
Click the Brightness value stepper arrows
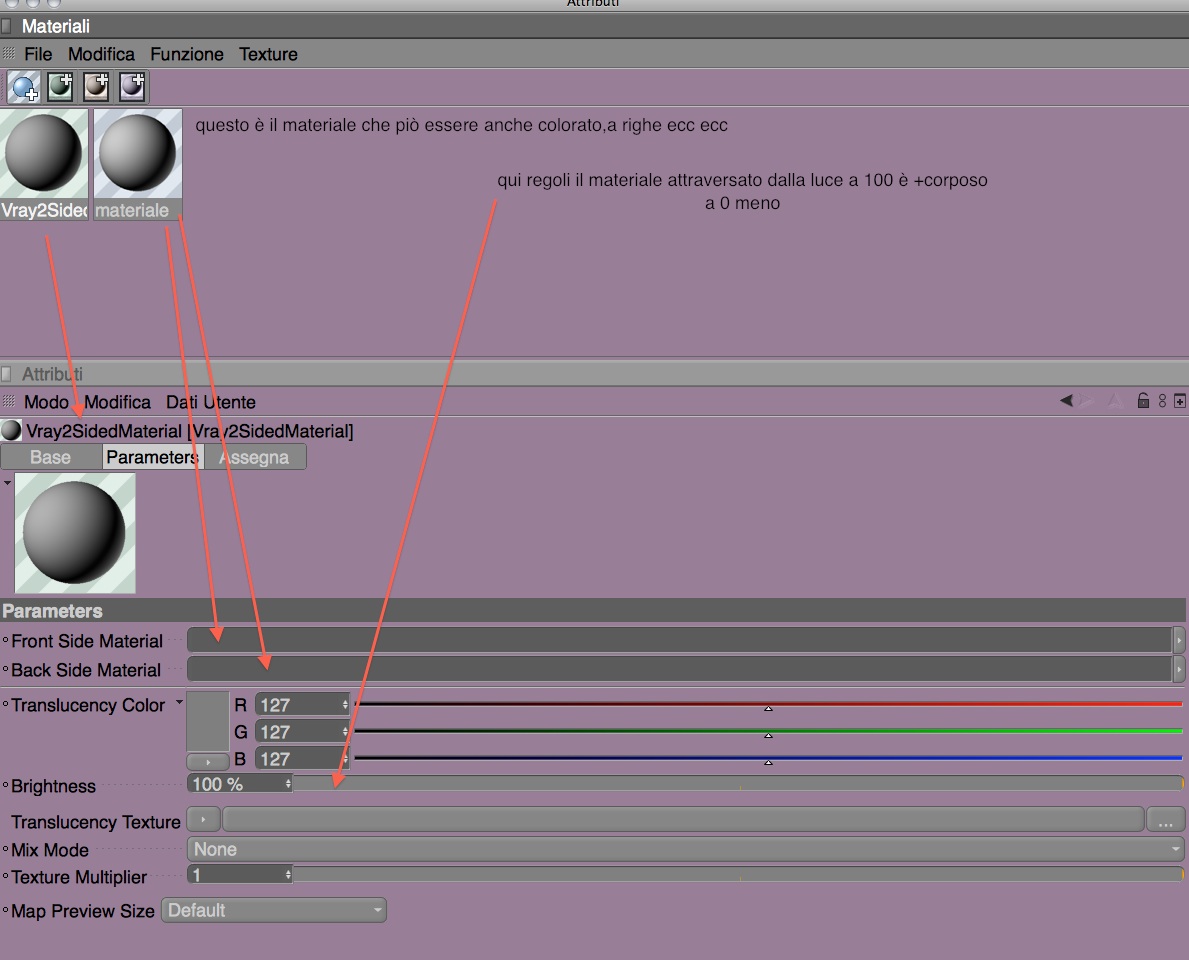pos(288,784)
